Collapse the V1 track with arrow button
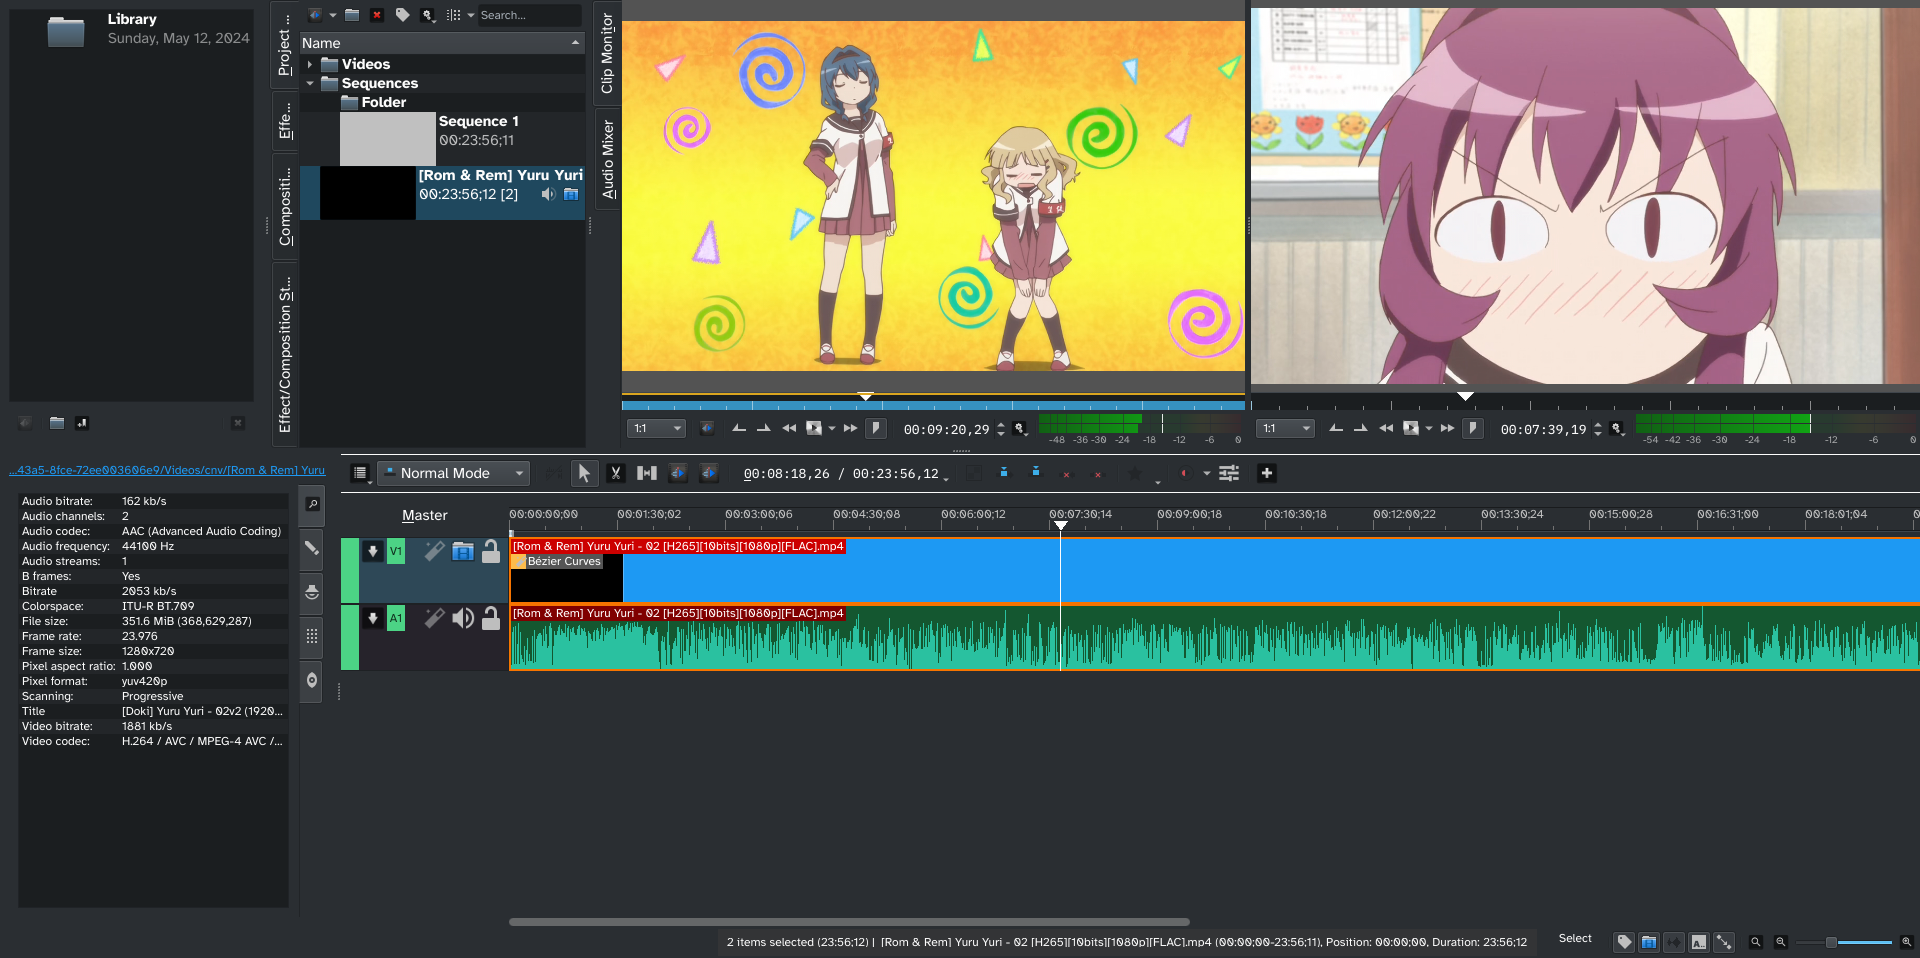This screenshot has height=958, width=1920. (373, 551)
